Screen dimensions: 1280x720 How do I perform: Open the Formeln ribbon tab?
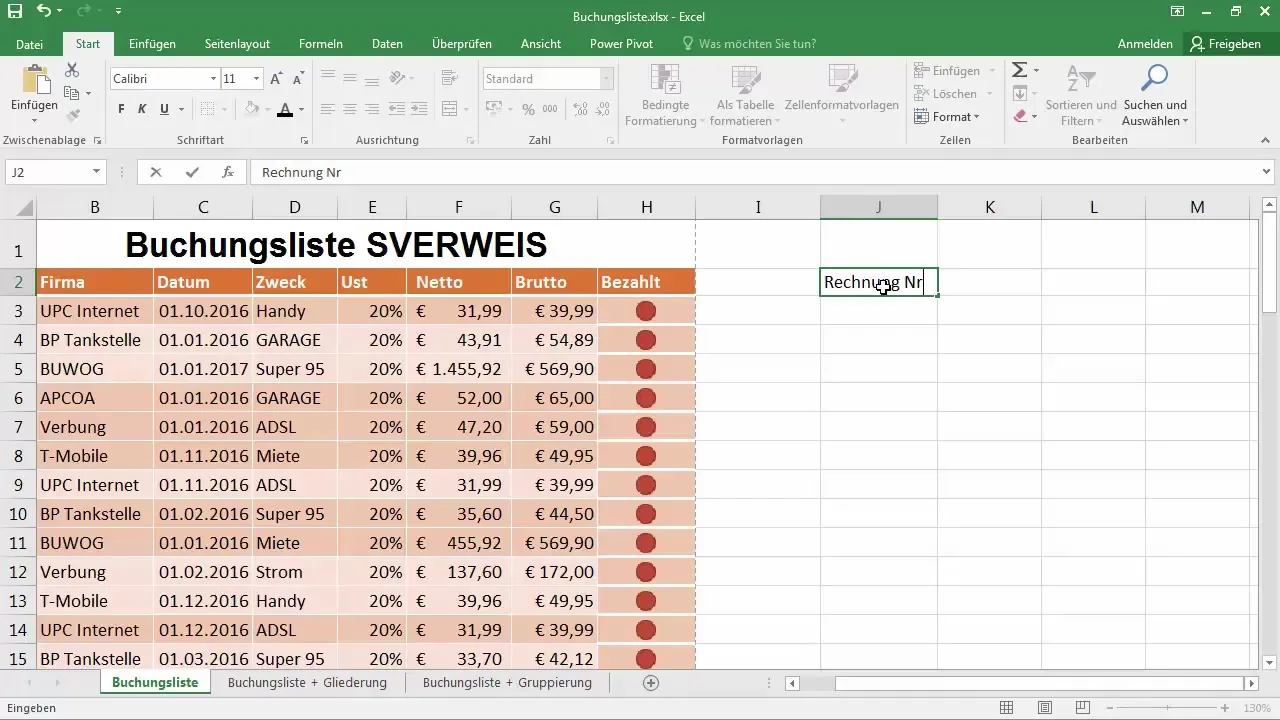click(x=321, y=44)
